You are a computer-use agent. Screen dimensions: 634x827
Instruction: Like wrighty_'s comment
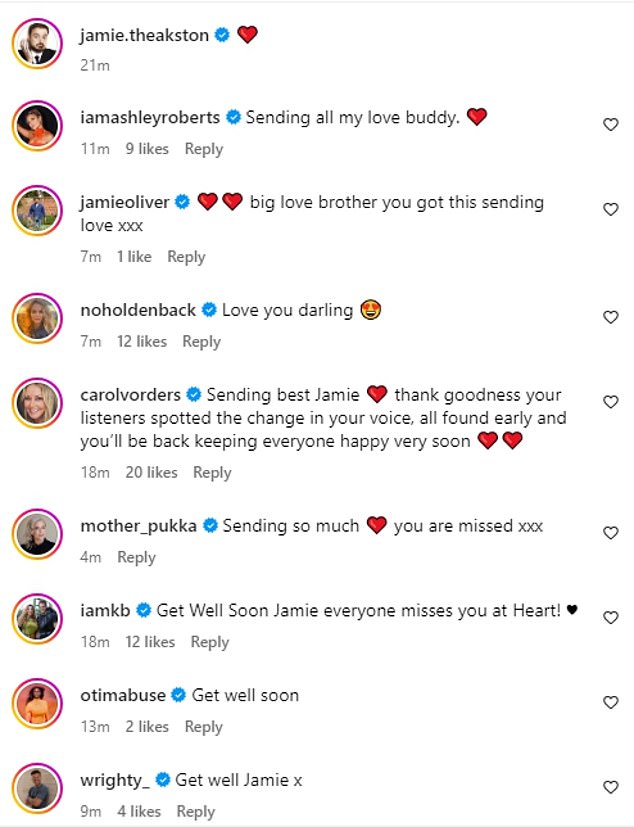(610, 788)
